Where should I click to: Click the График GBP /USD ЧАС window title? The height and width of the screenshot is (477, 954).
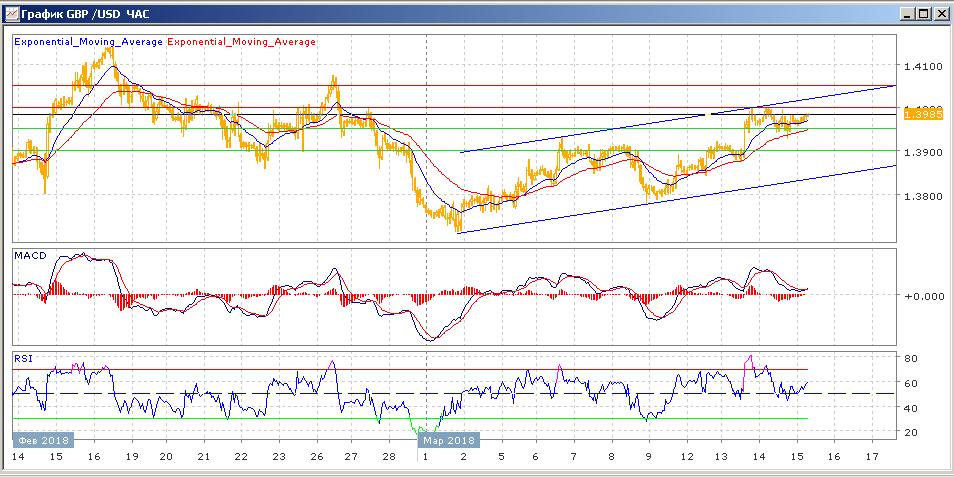[x=85, y=14]
